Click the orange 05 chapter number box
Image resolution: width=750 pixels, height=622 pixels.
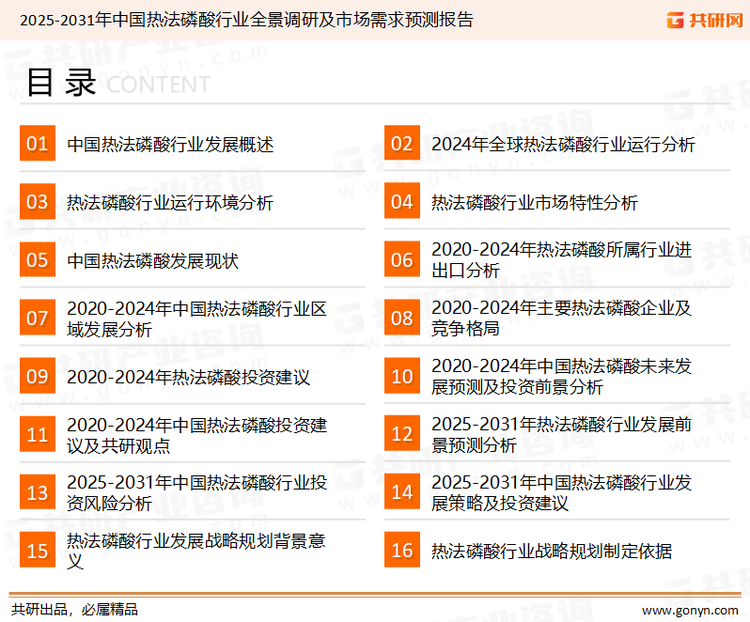(x=37, y=260)
